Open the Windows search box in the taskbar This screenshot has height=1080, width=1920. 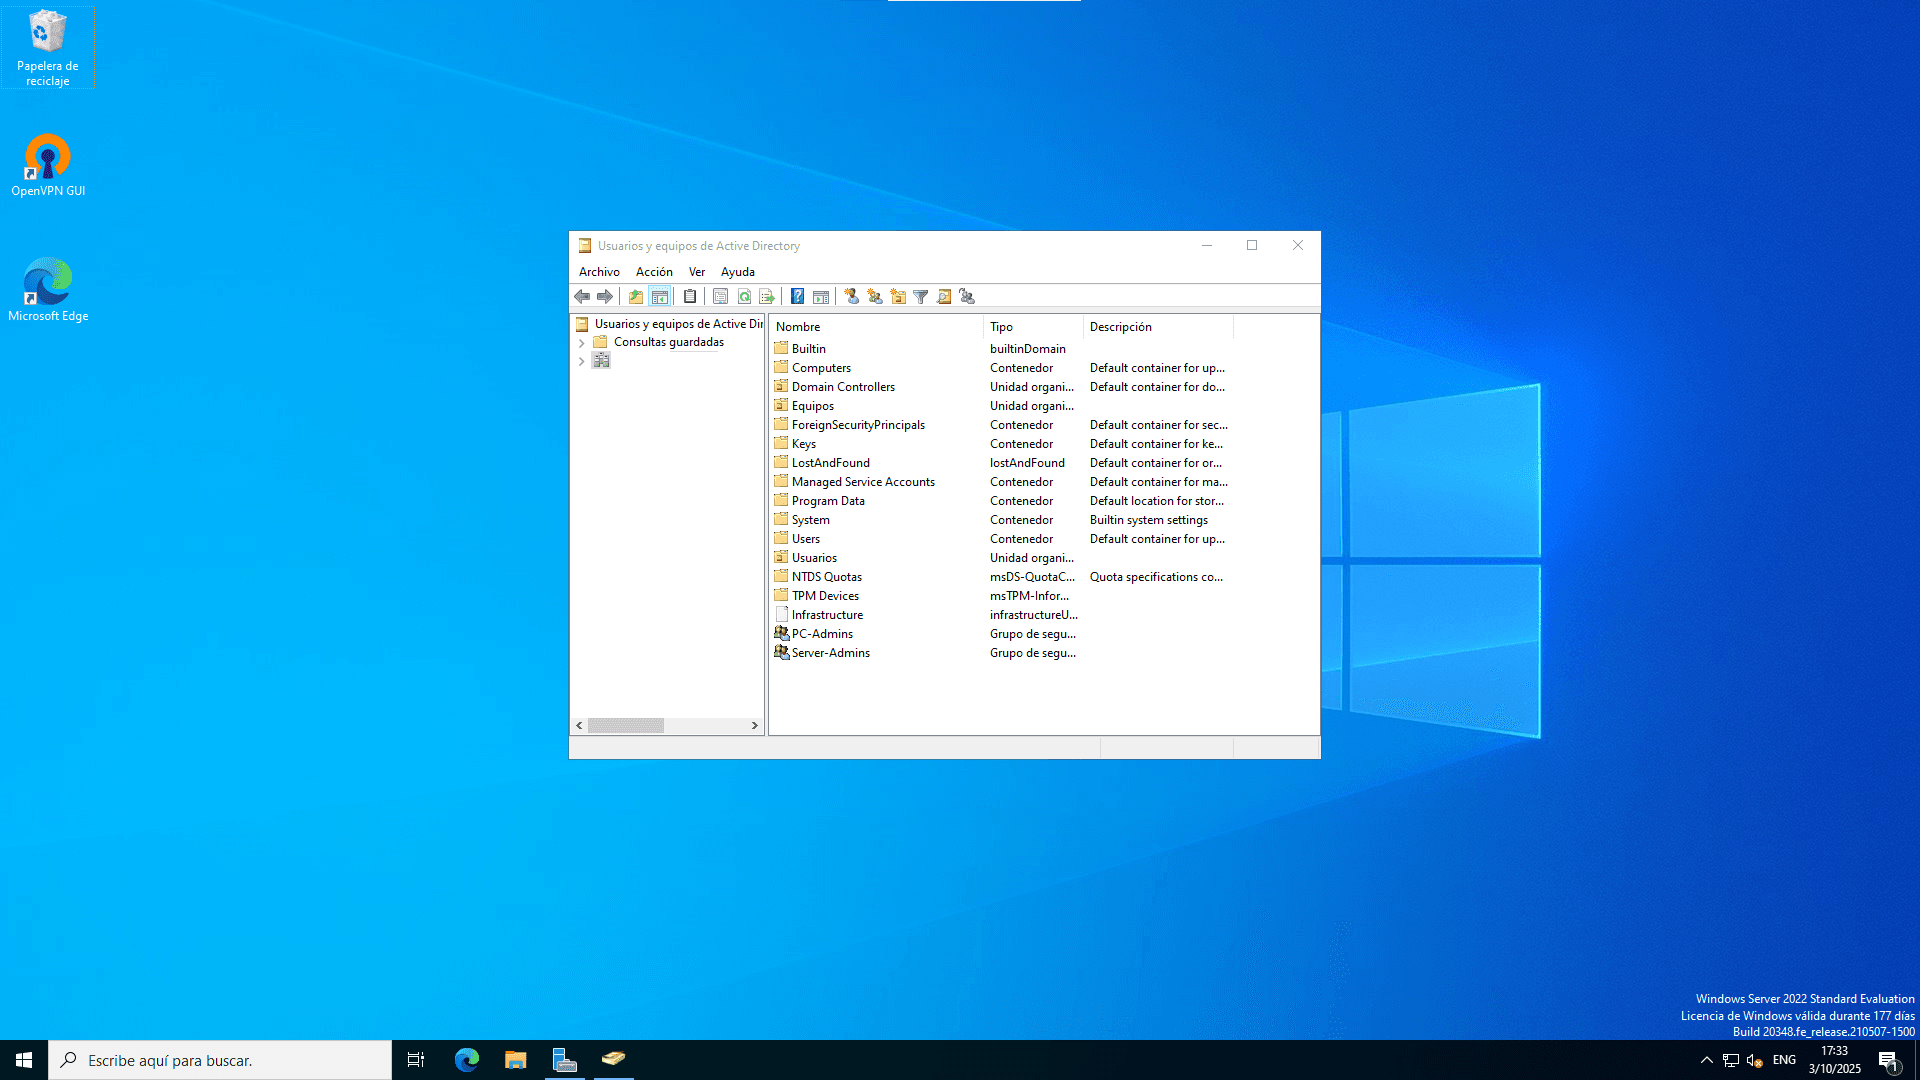pyautogui.click(x=200, y=1059)
